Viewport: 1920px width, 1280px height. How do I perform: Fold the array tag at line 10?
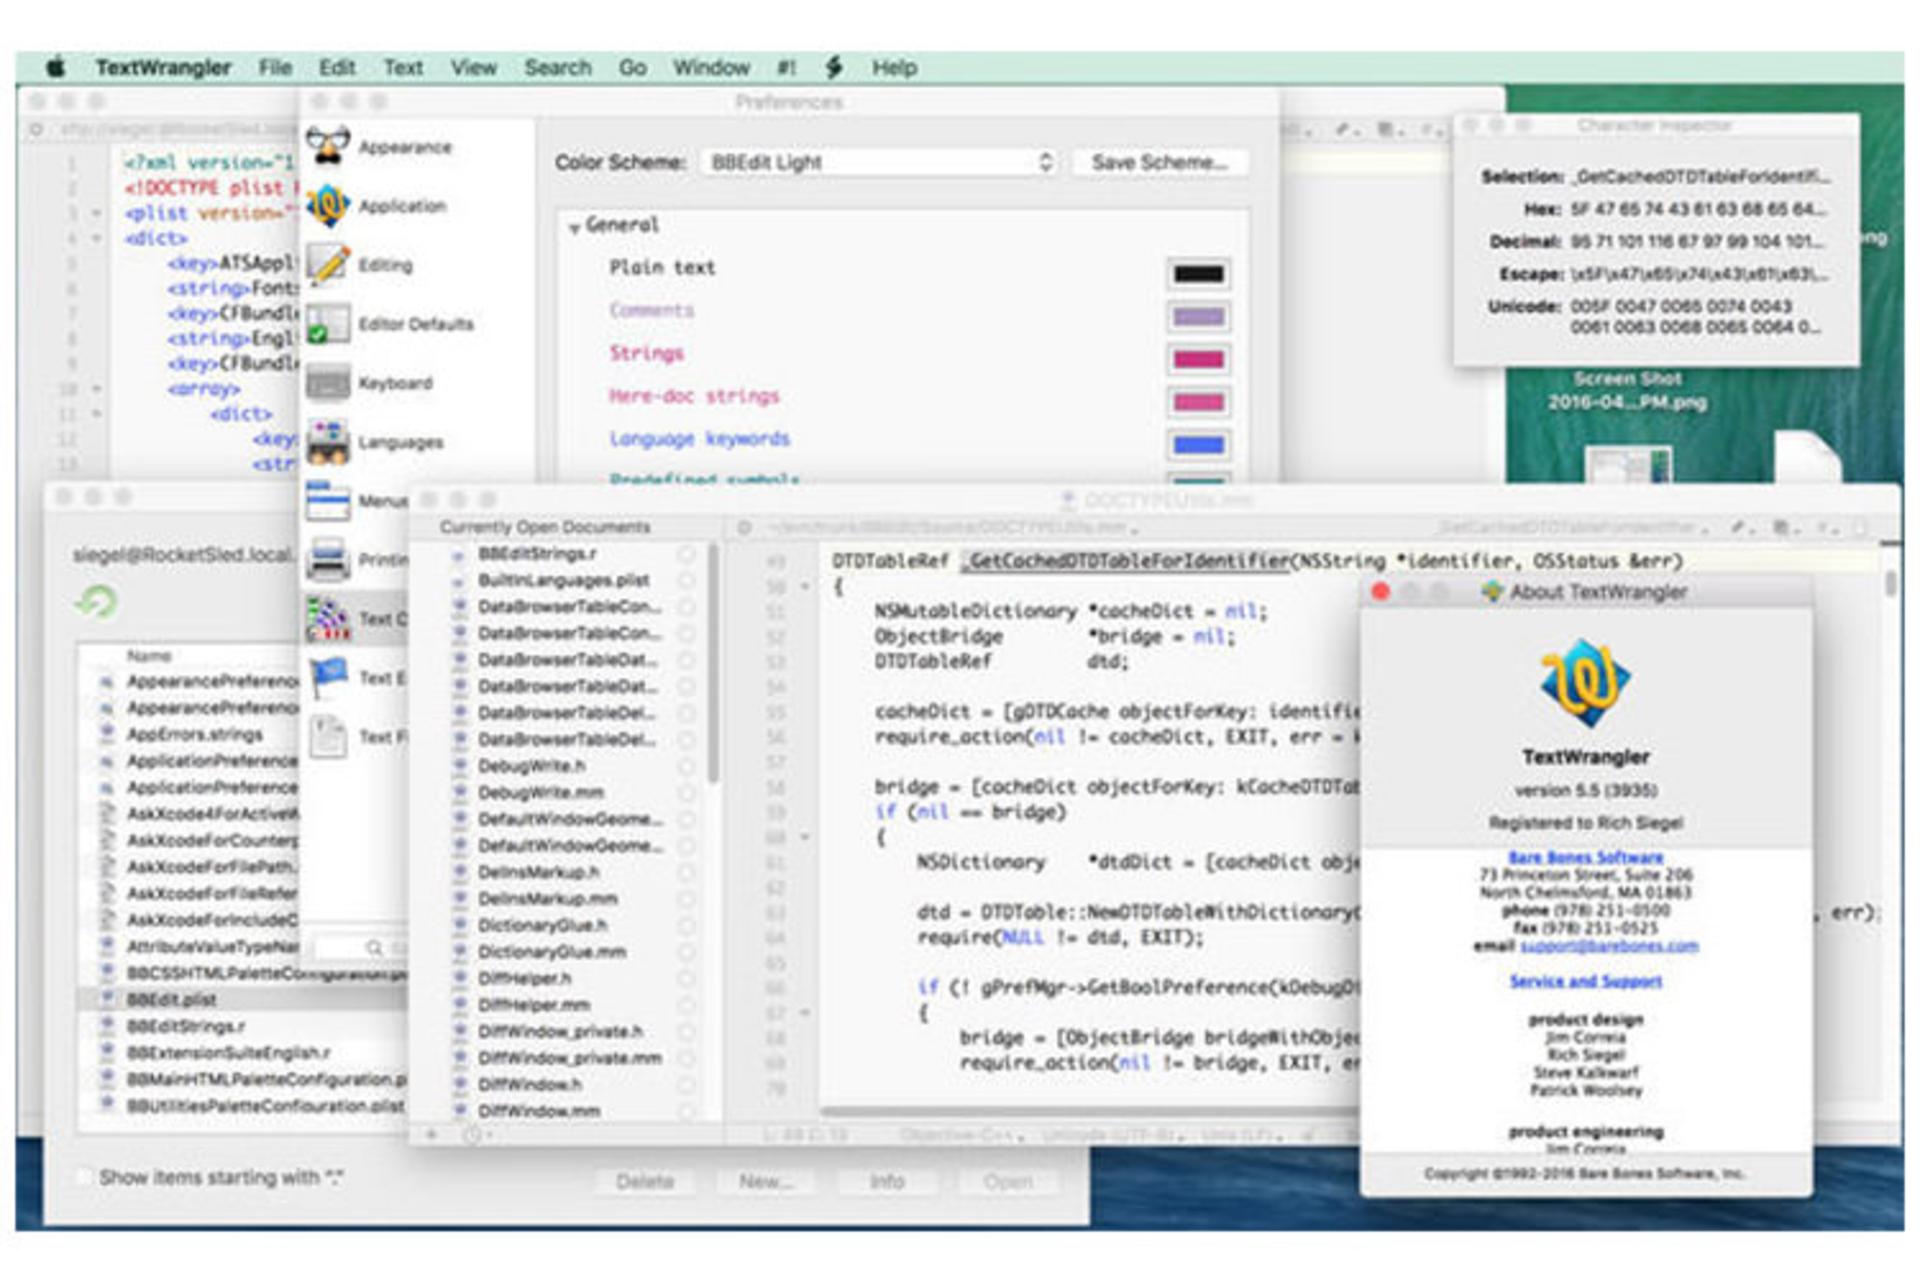96,388
